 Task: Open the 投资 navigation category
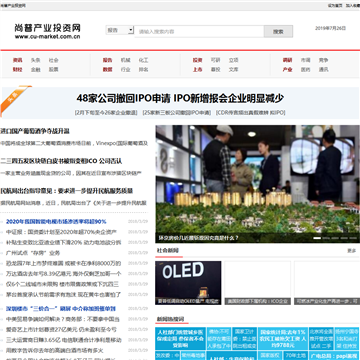tap(197, 60)
